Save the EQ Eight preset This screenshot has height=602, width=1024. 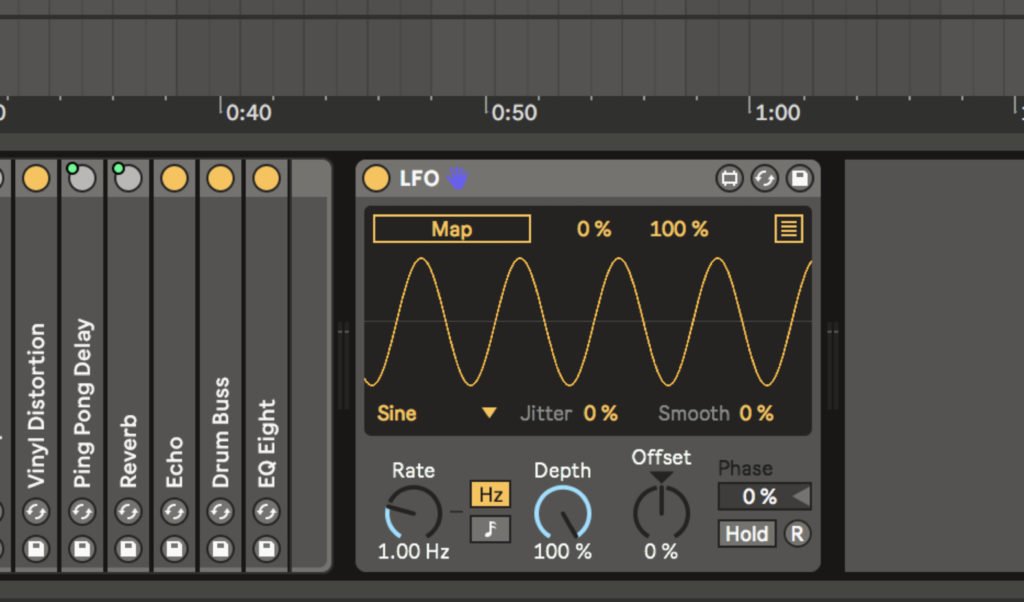(x=266, y=548)
